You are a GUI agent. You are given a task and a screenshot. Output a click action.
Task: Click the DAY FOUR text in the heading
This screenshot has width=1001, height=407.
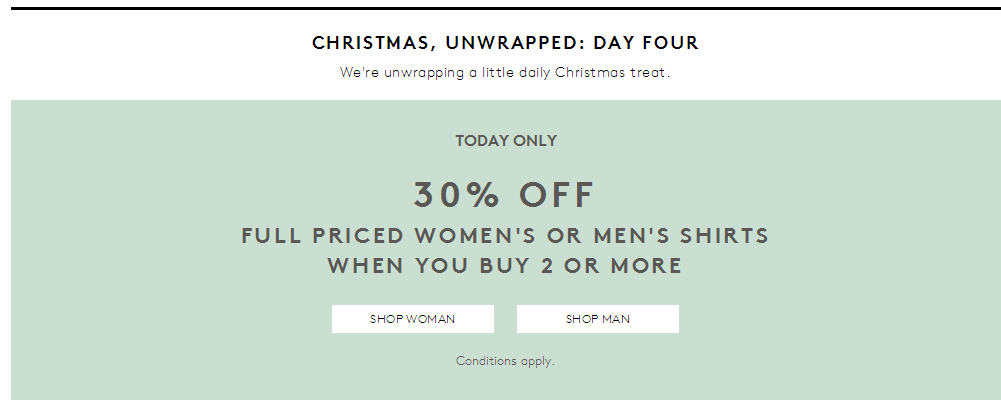[646, 43]
